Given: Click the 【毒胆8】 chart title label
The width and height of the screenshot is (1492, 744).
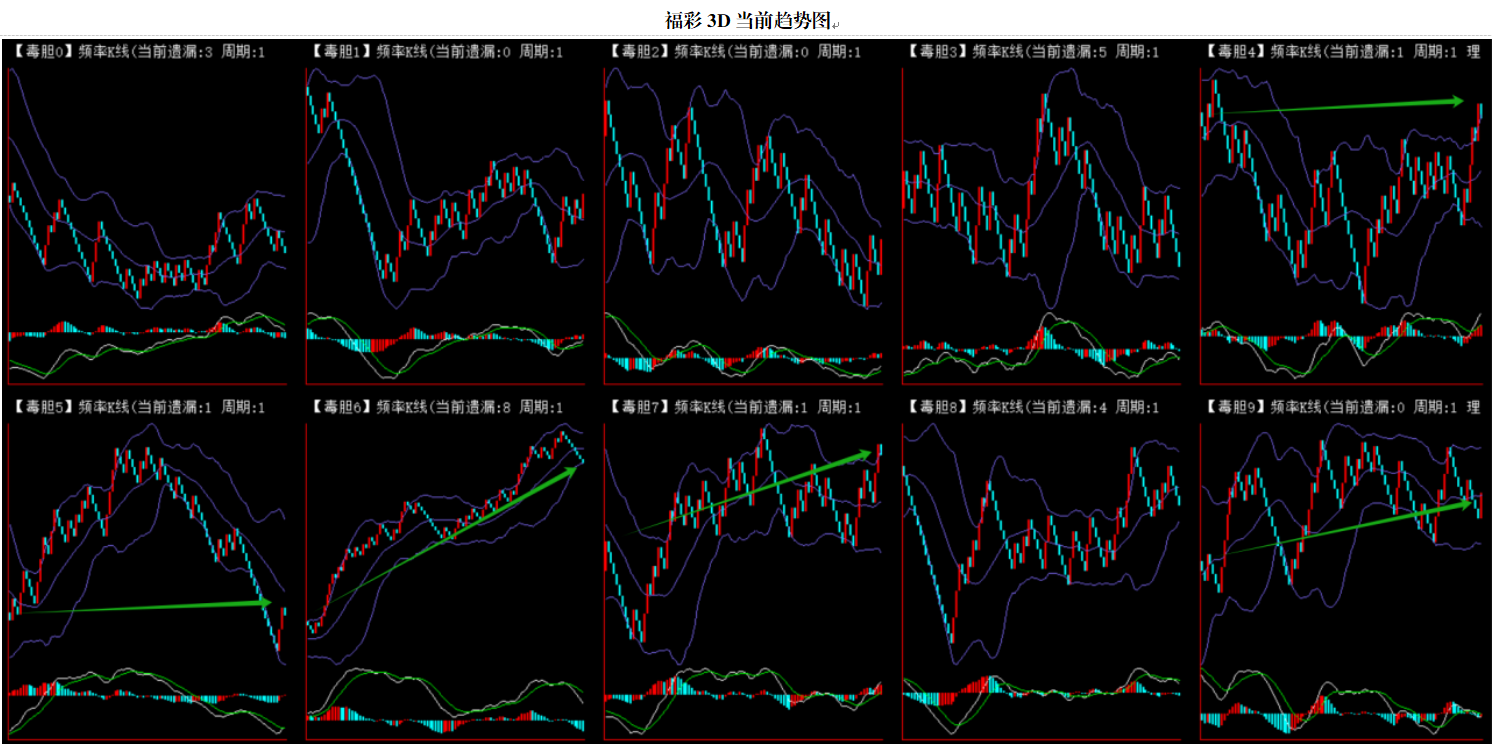Looking at the screenshot, I should pyautogui.click(x=933, y=407).
